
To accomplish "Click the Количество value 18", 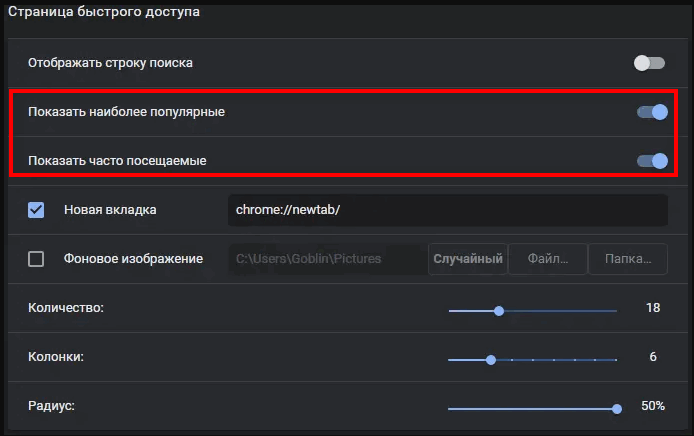I will (653, 308).
